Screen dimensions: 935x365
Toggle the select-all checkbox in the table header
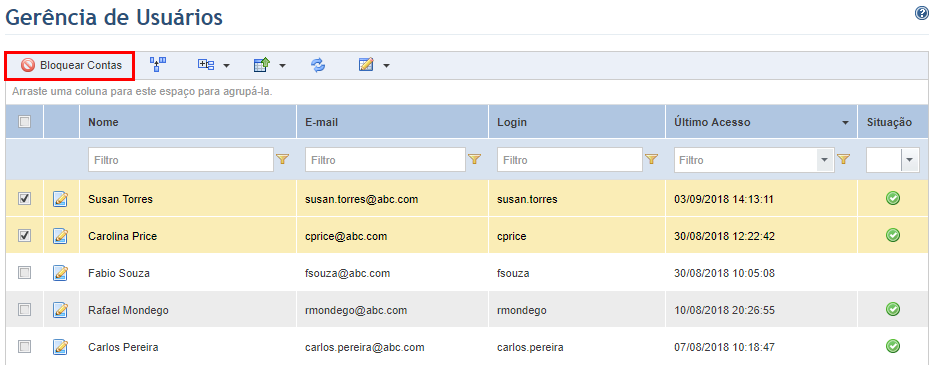click(24, 122)
